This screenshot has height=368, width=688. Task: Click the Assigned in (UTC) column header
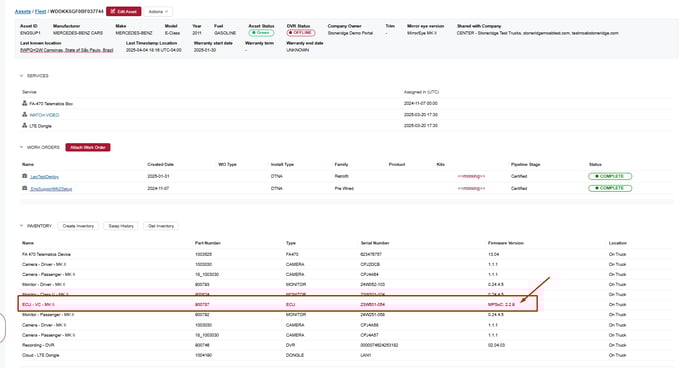pyautogui.click(x=421, y=92)
